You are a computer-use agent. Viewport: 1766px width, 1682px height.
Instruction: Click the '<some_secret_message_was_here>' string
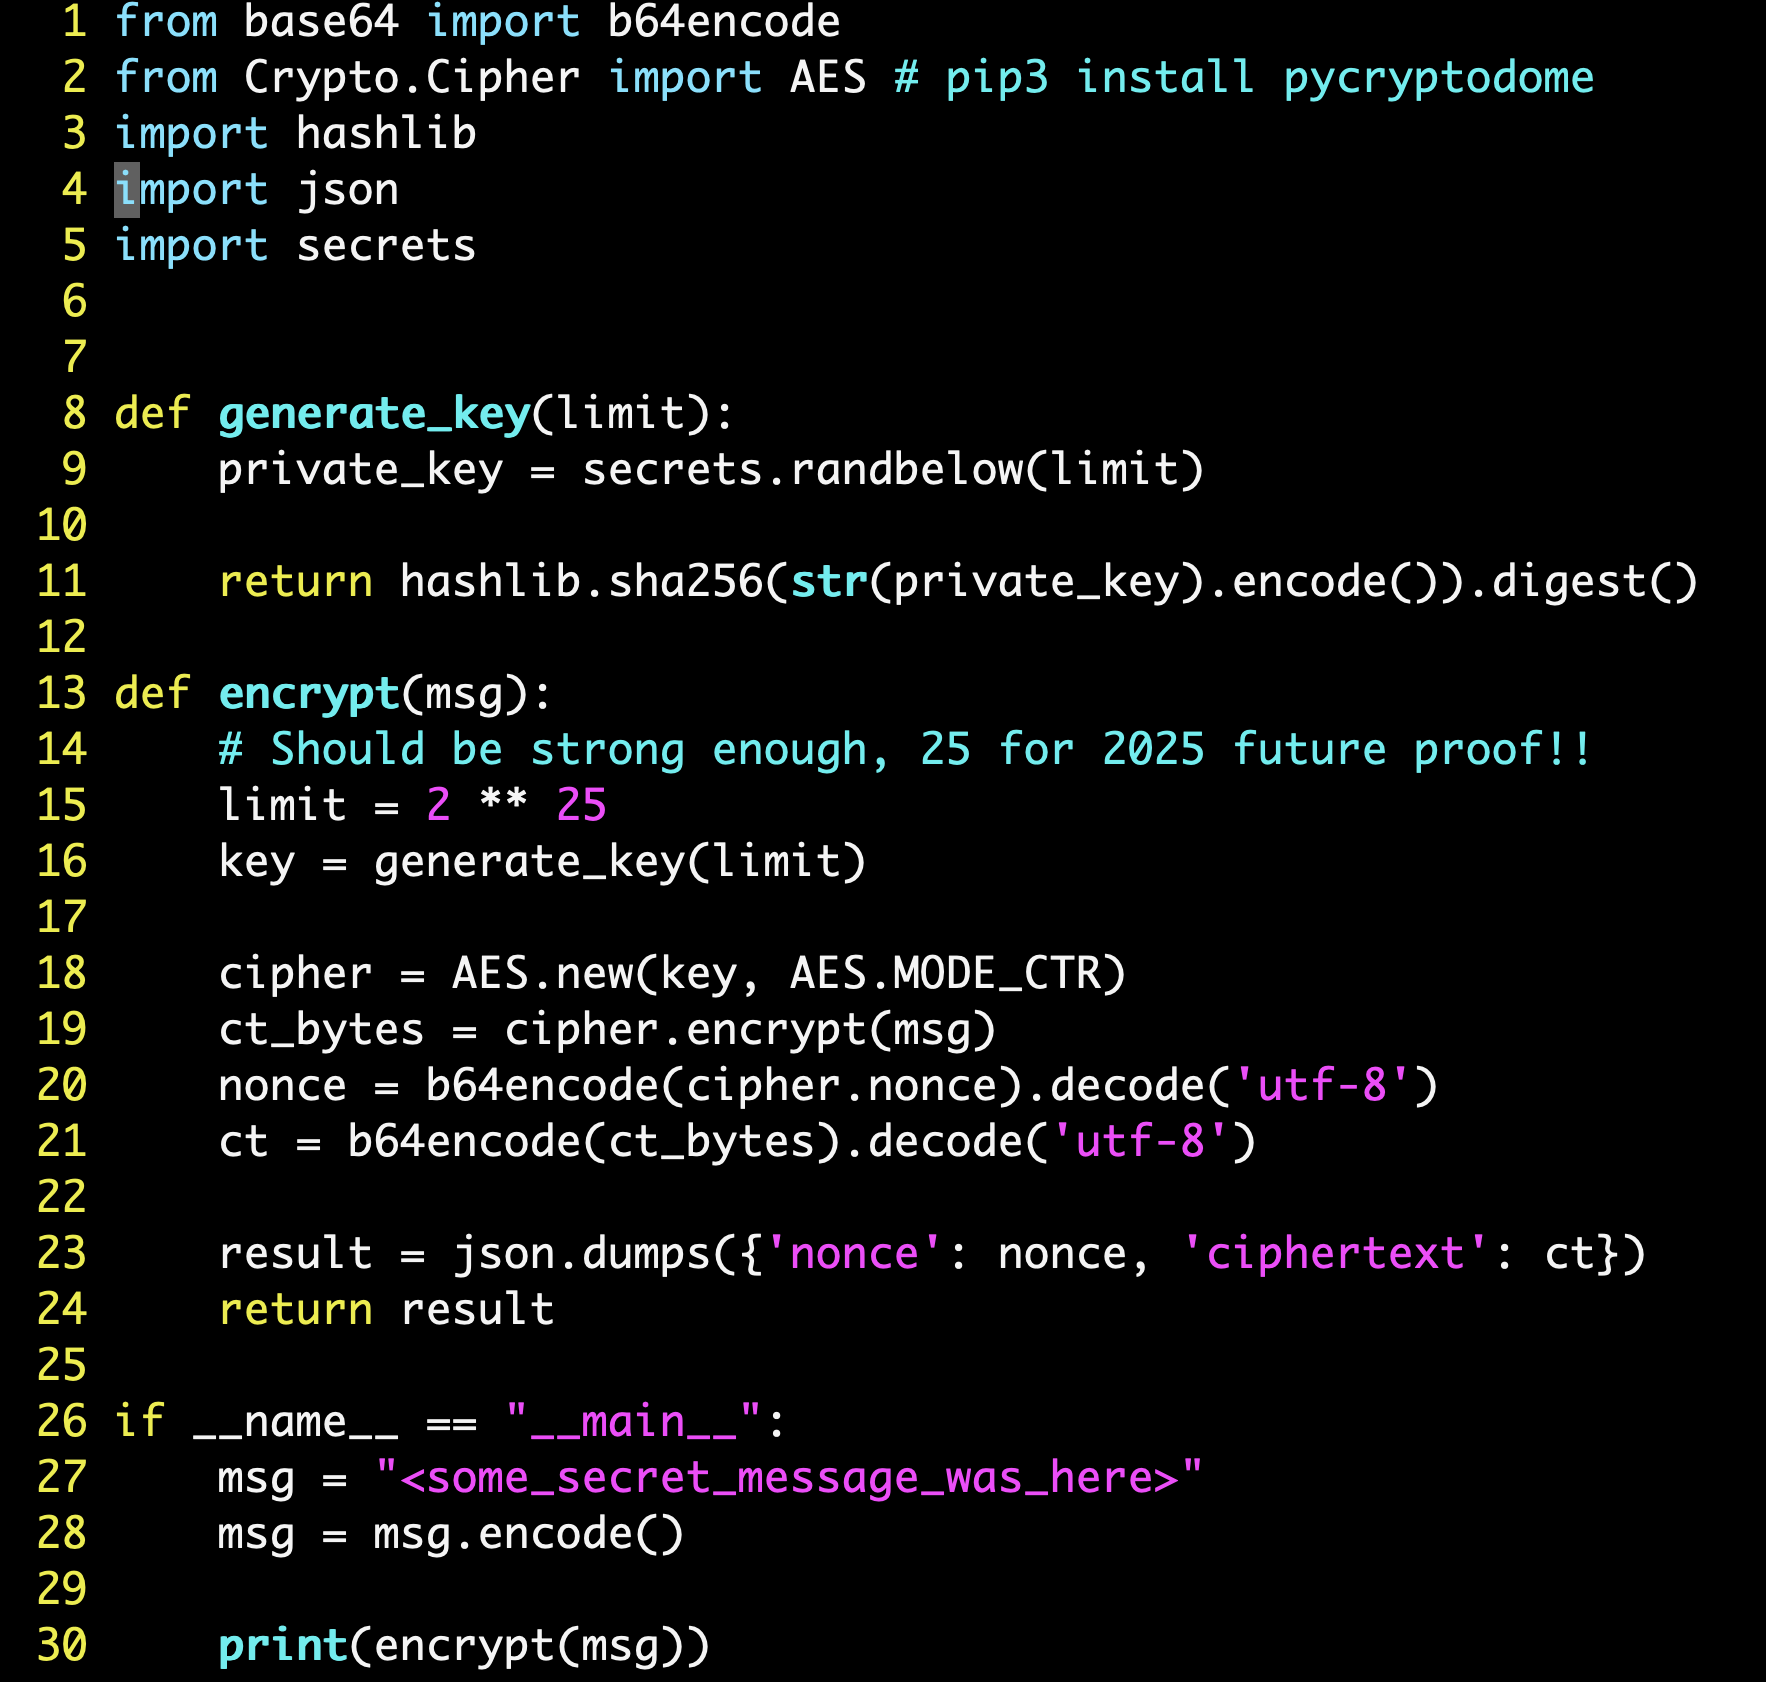pyautogui.click(x=789, y=1478)
